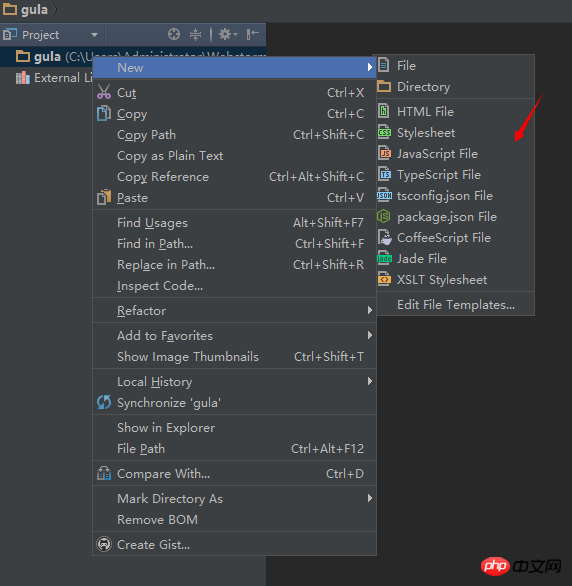This screenshot has height=586, width=572.
Task: Expand the Refactor submenu
Action: [234, 311]
